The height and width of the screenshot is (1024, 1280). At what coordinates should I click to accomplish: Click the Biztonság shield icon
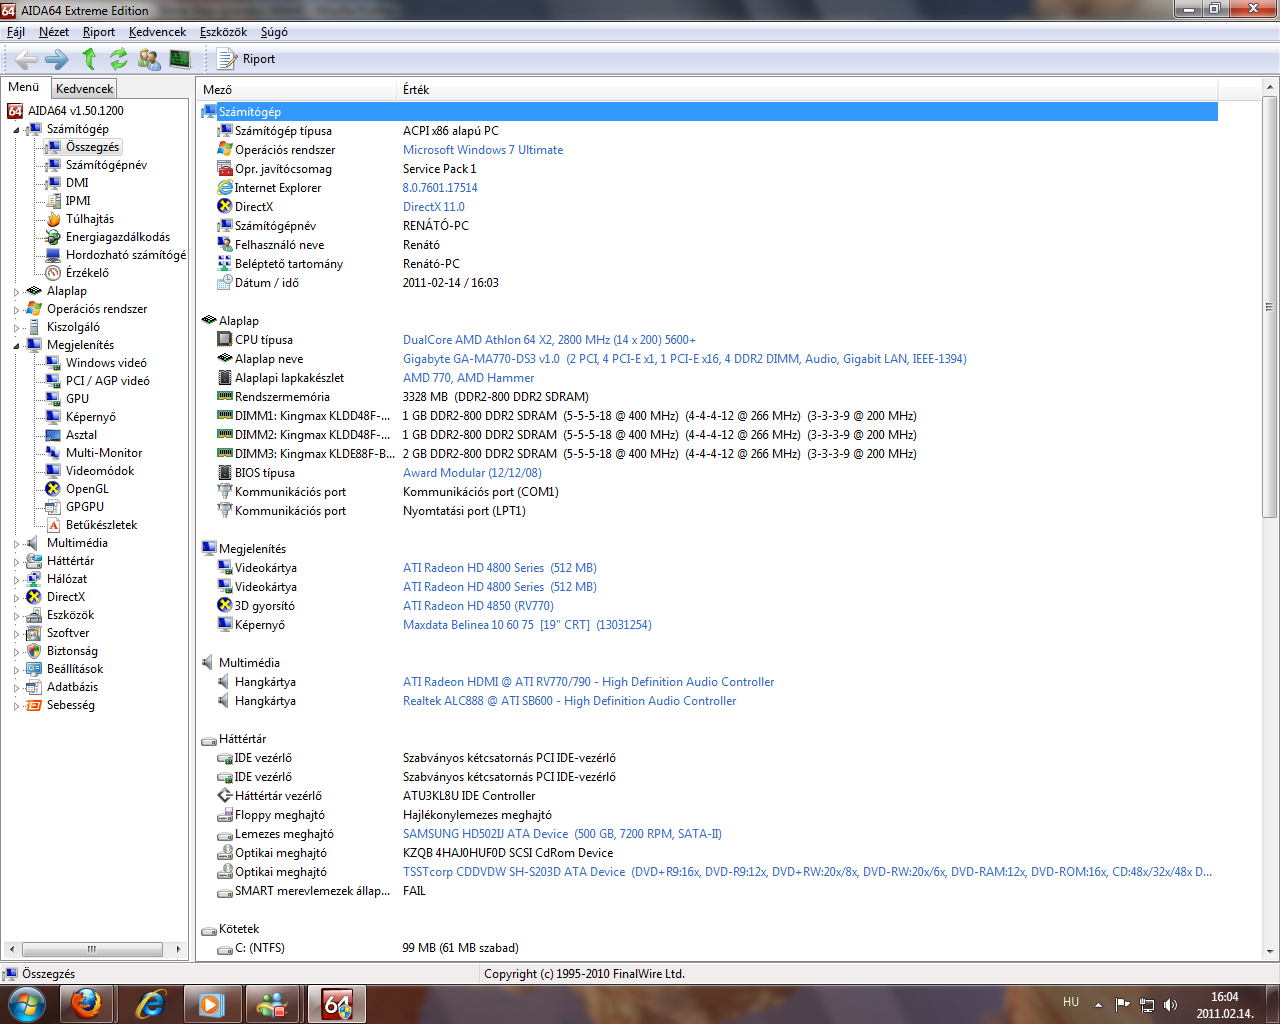(x=34, y=651)
